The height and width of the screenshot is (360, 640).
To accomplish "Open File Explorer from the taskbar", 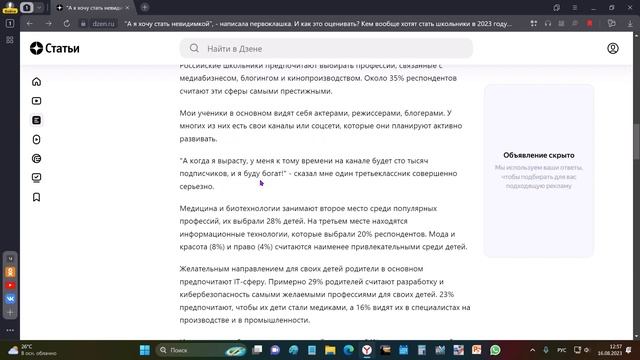I will [x=330, y=350].
